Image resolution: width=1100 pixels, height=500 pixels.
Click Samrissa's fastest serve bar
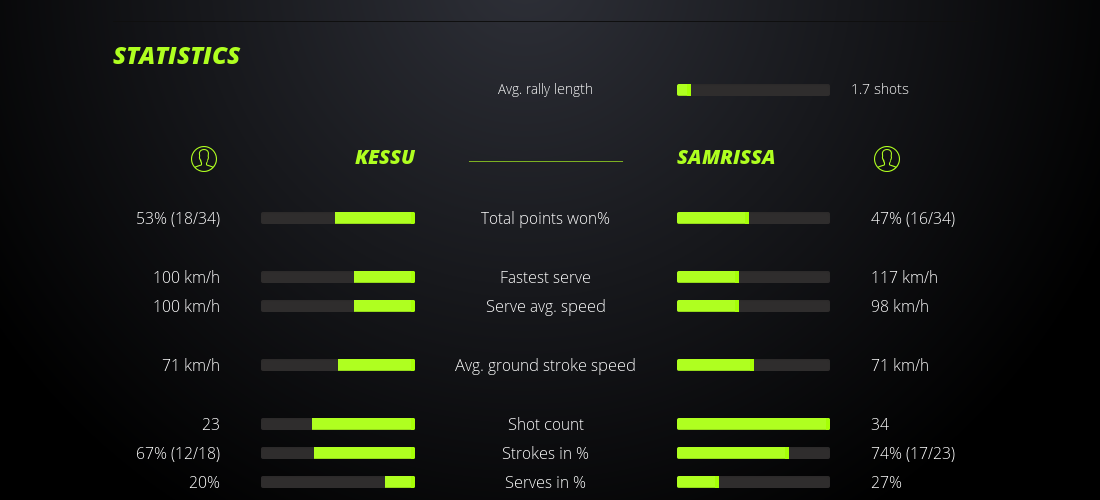click(x=753, y=277)
